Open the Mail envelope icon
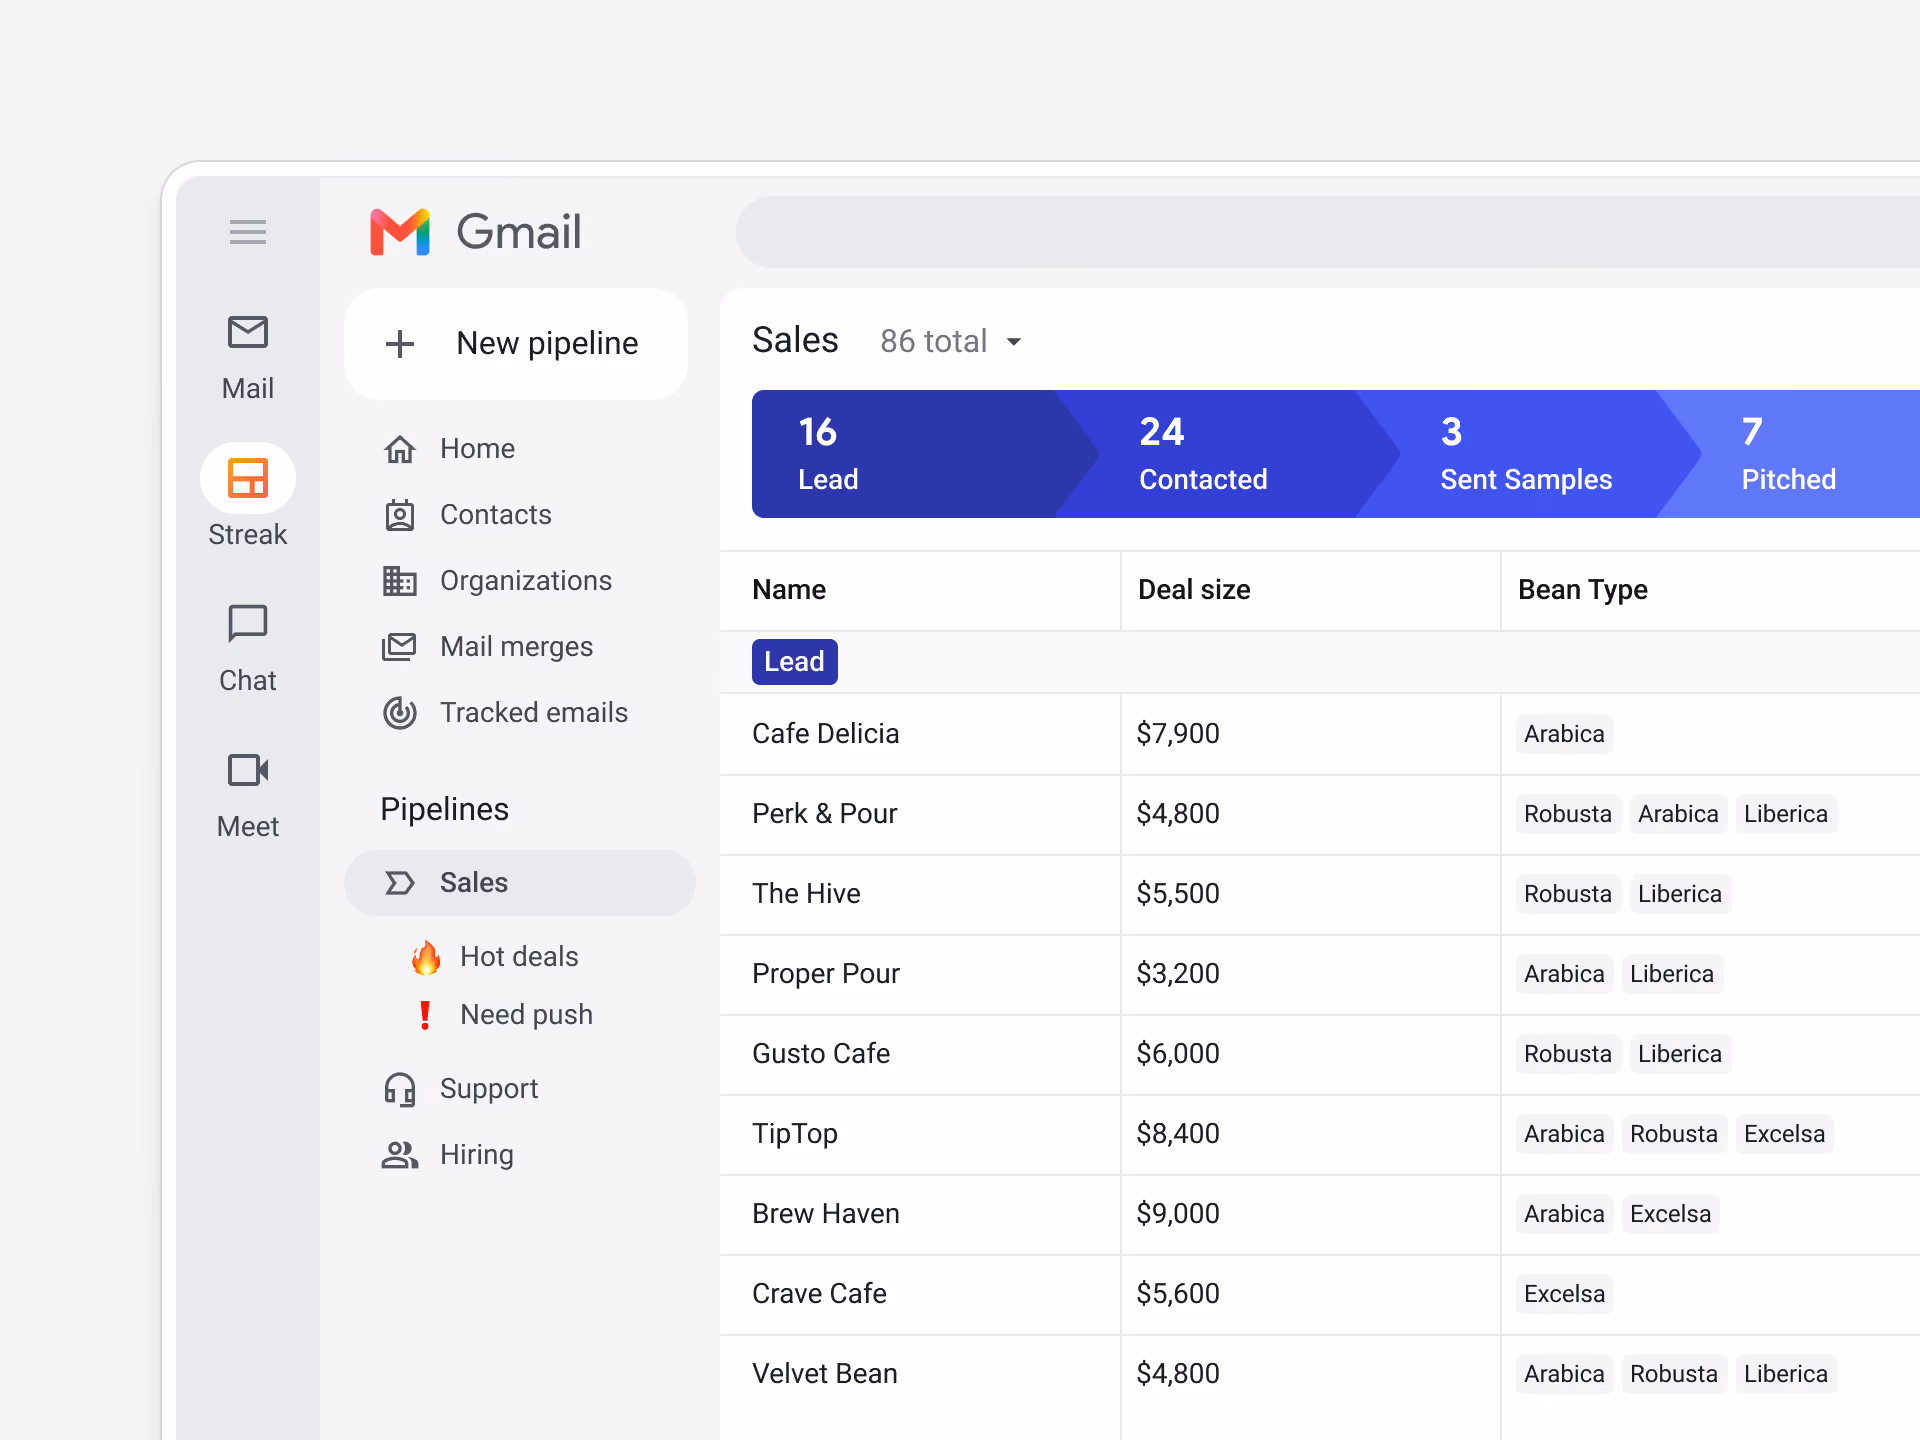 pyautogui.click(x=248, y=332)
